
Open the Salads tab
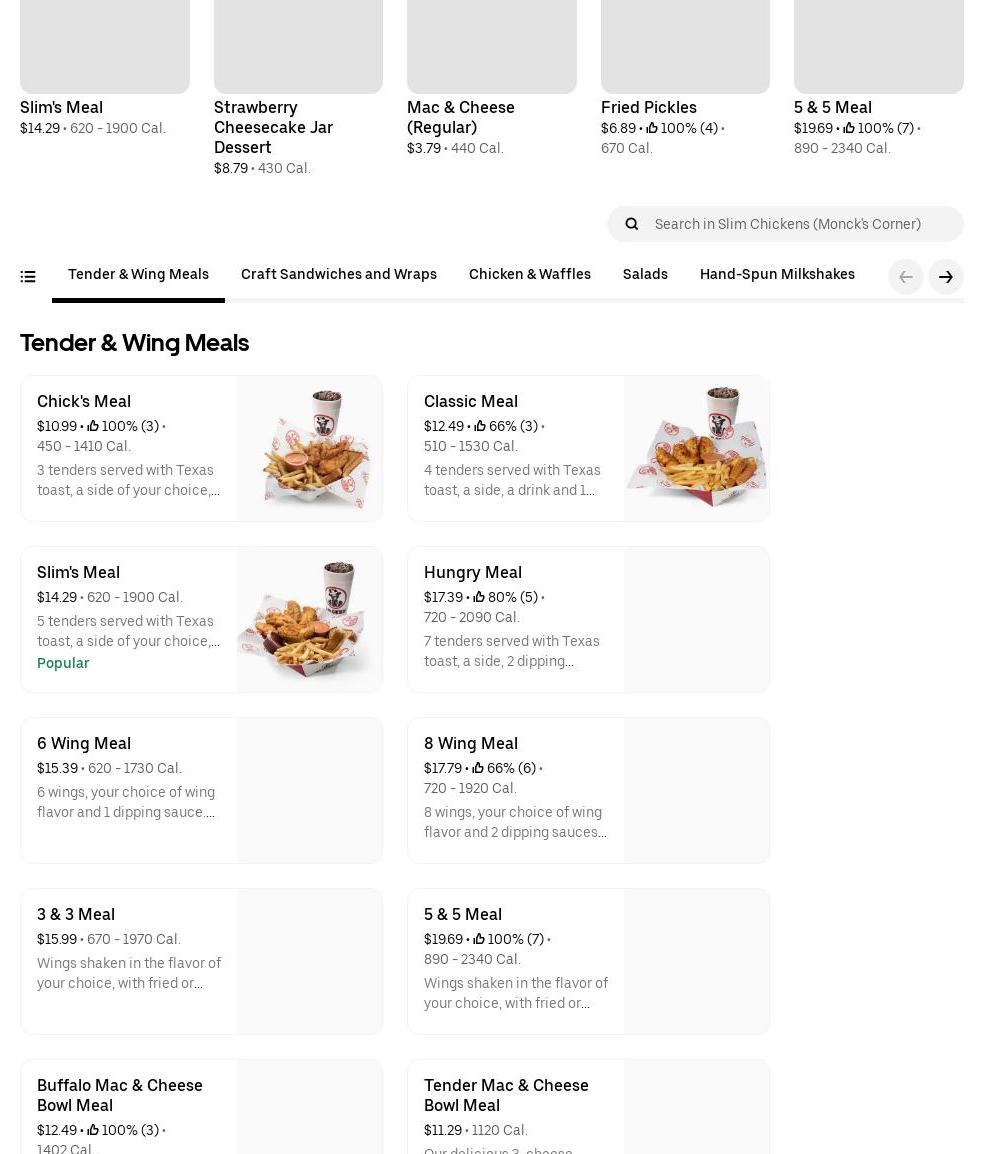click(645, 275)
